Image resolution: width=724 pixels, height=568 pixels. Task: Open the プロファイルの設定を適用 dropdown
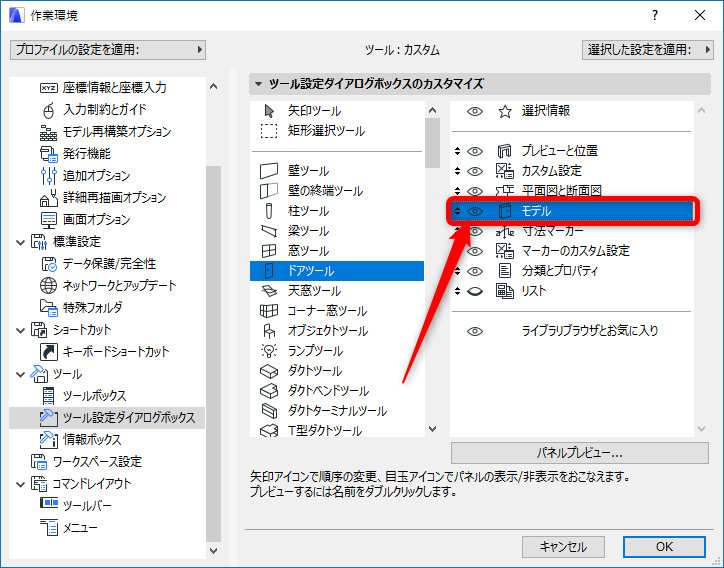click(x=108, y=49)
